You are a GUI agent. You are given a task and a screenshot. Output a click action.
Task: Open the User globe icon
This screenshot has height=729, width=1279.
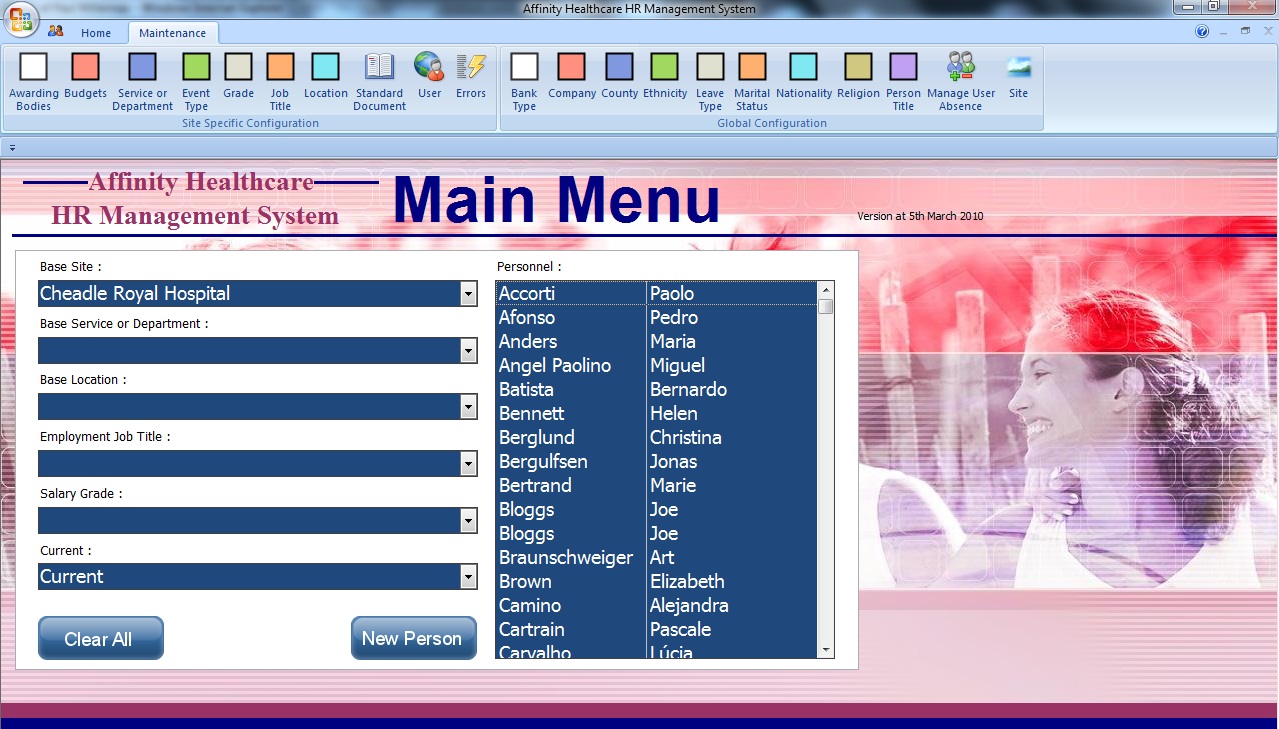[x=430, y=76]
